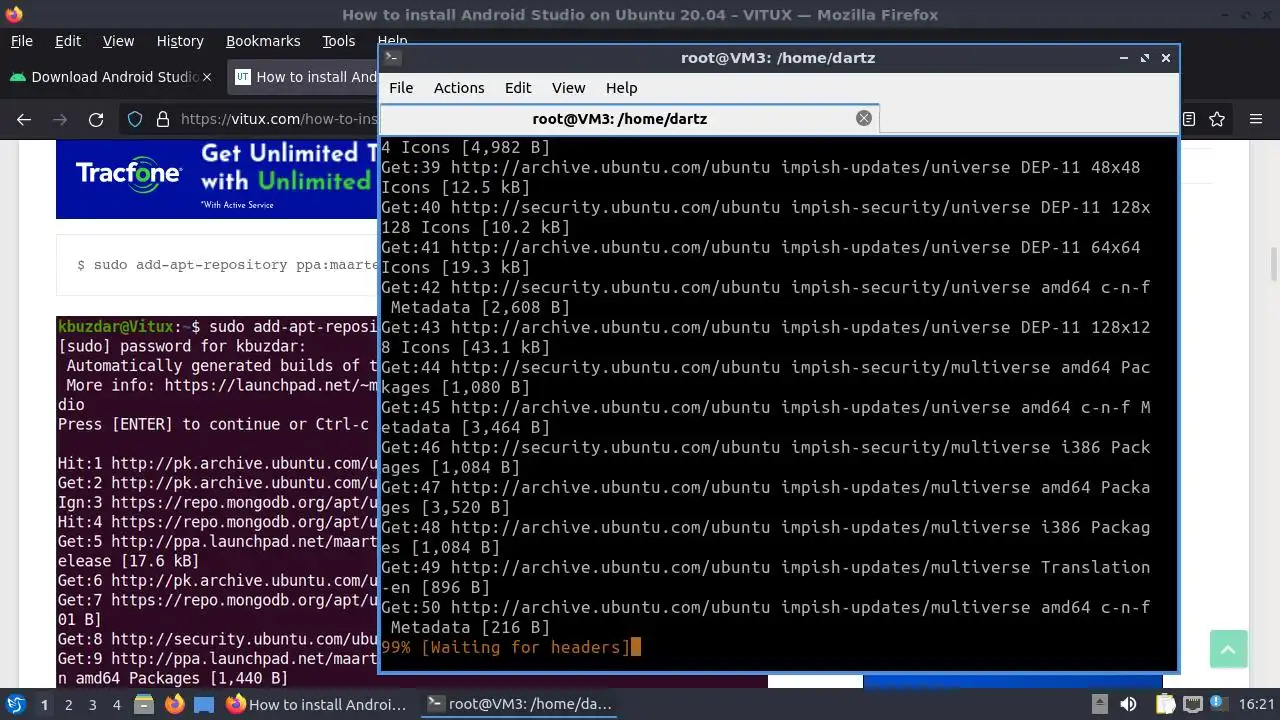Screen dimensions: 1280x720
Task: Click the vitux.com address bar
Action: pyautogui.click(x=278, y=119)
